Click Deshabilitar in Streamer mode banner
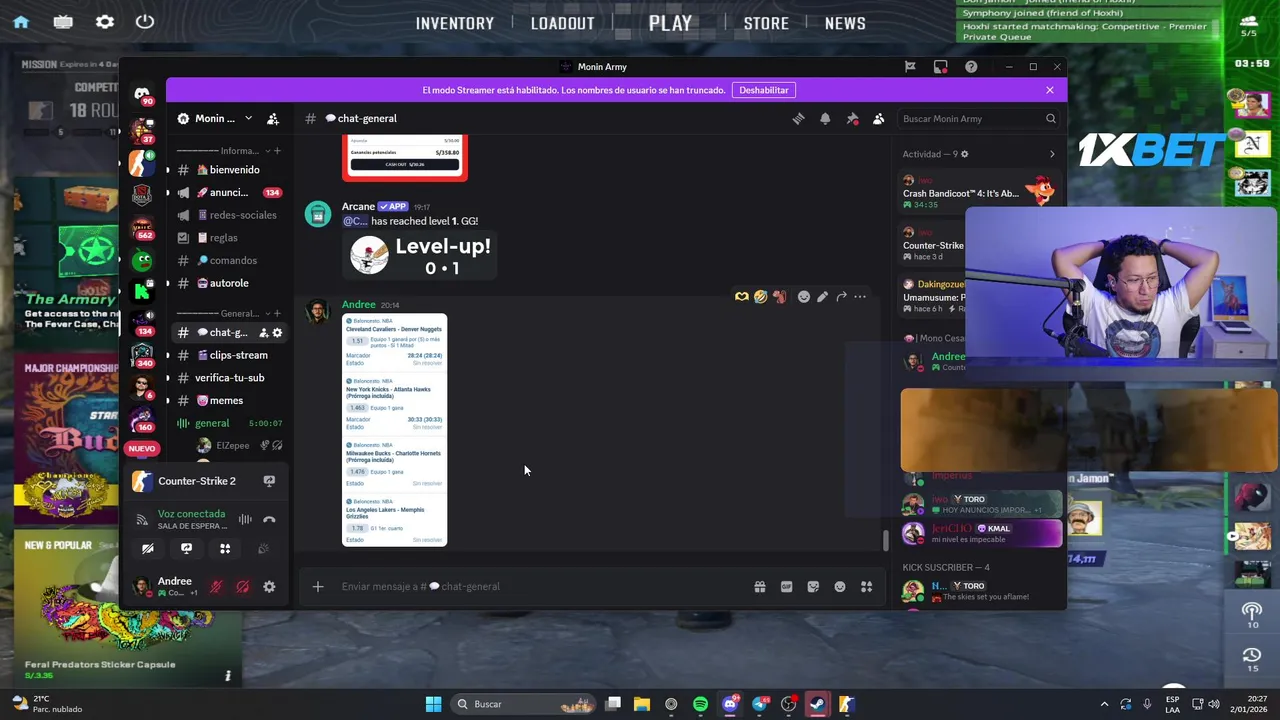This screenshot has width=1280, height=720. click(x=764, y=90)
